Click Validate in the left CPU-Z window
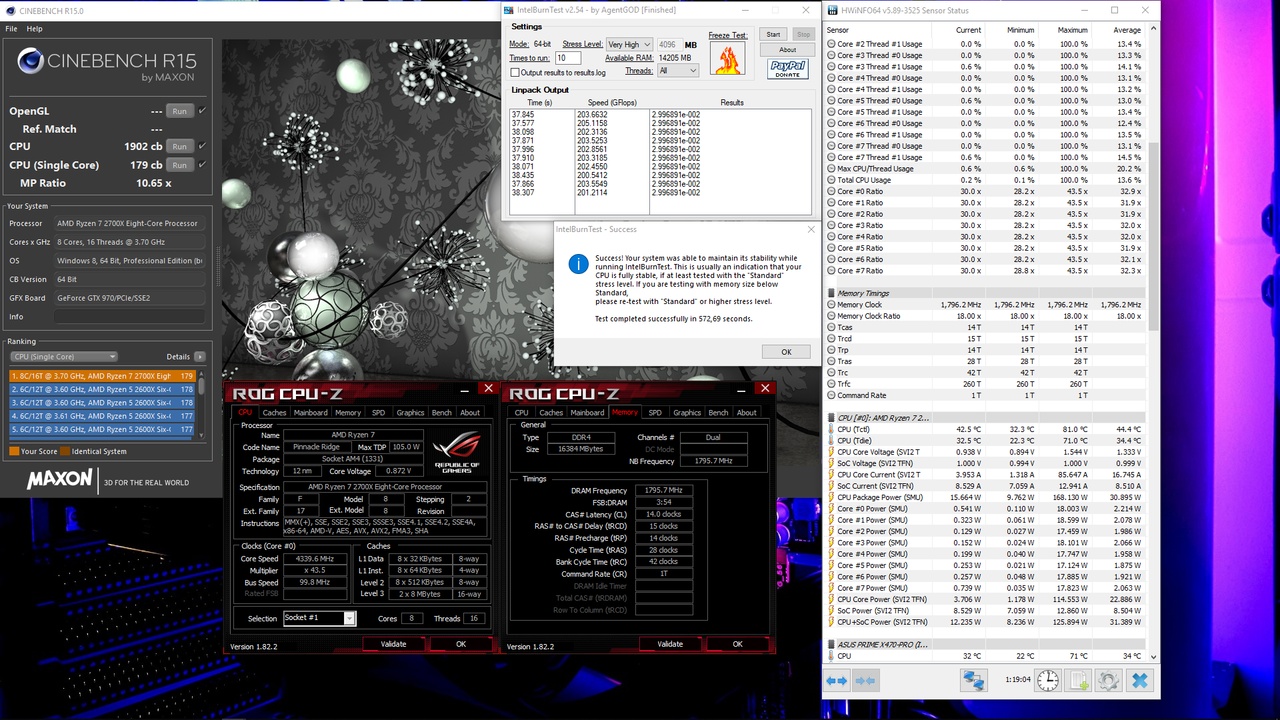The height and width of the screenshot is (720, 1280). click(x=394, y=644)
